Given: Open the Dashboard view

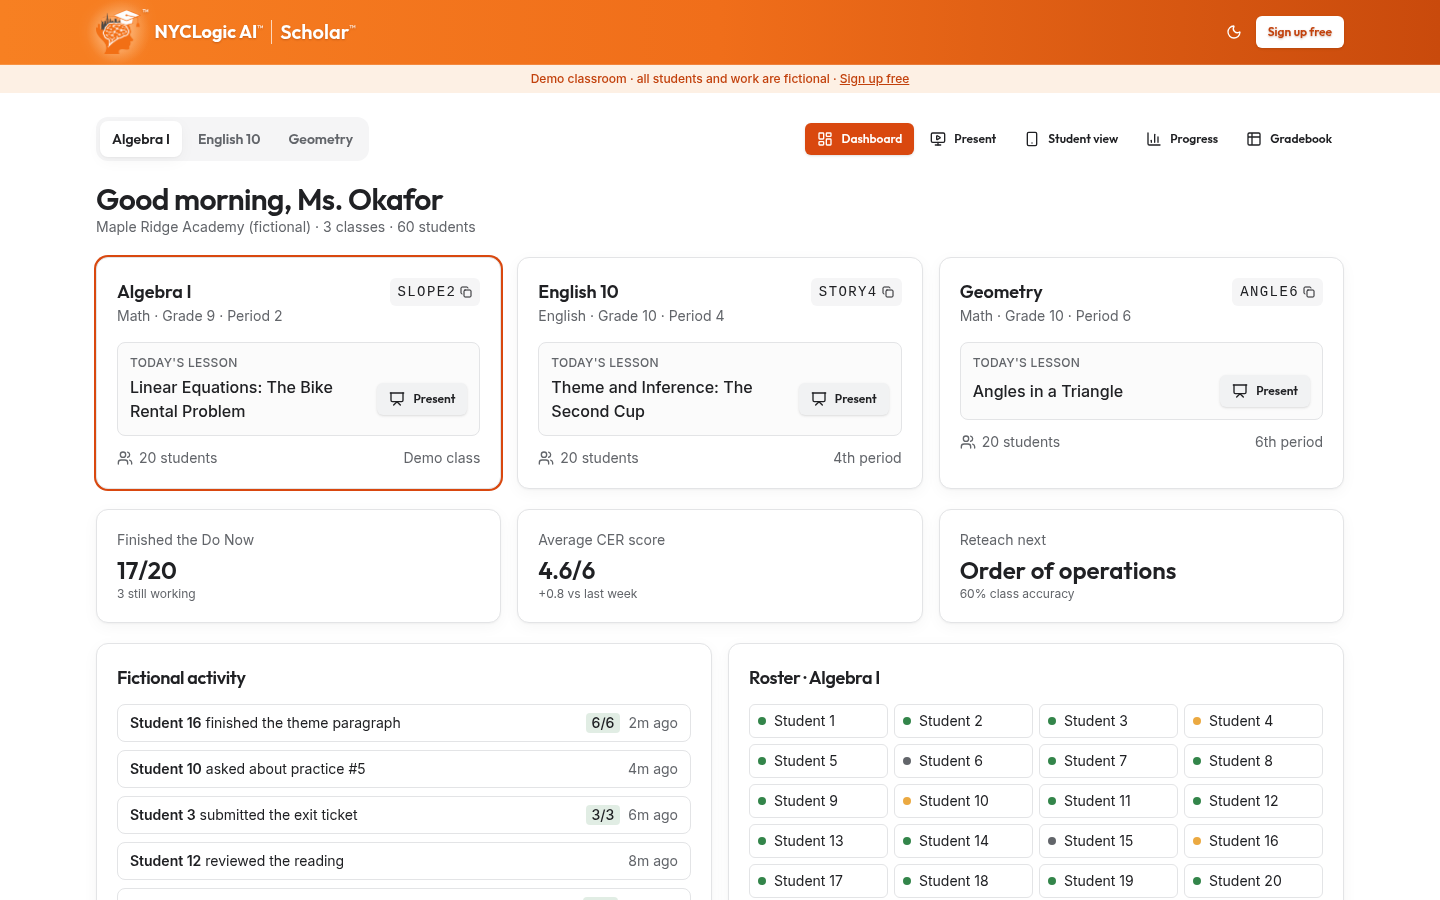Looking at the screenshot, I should pyautogui.click(x=859, y=139).
